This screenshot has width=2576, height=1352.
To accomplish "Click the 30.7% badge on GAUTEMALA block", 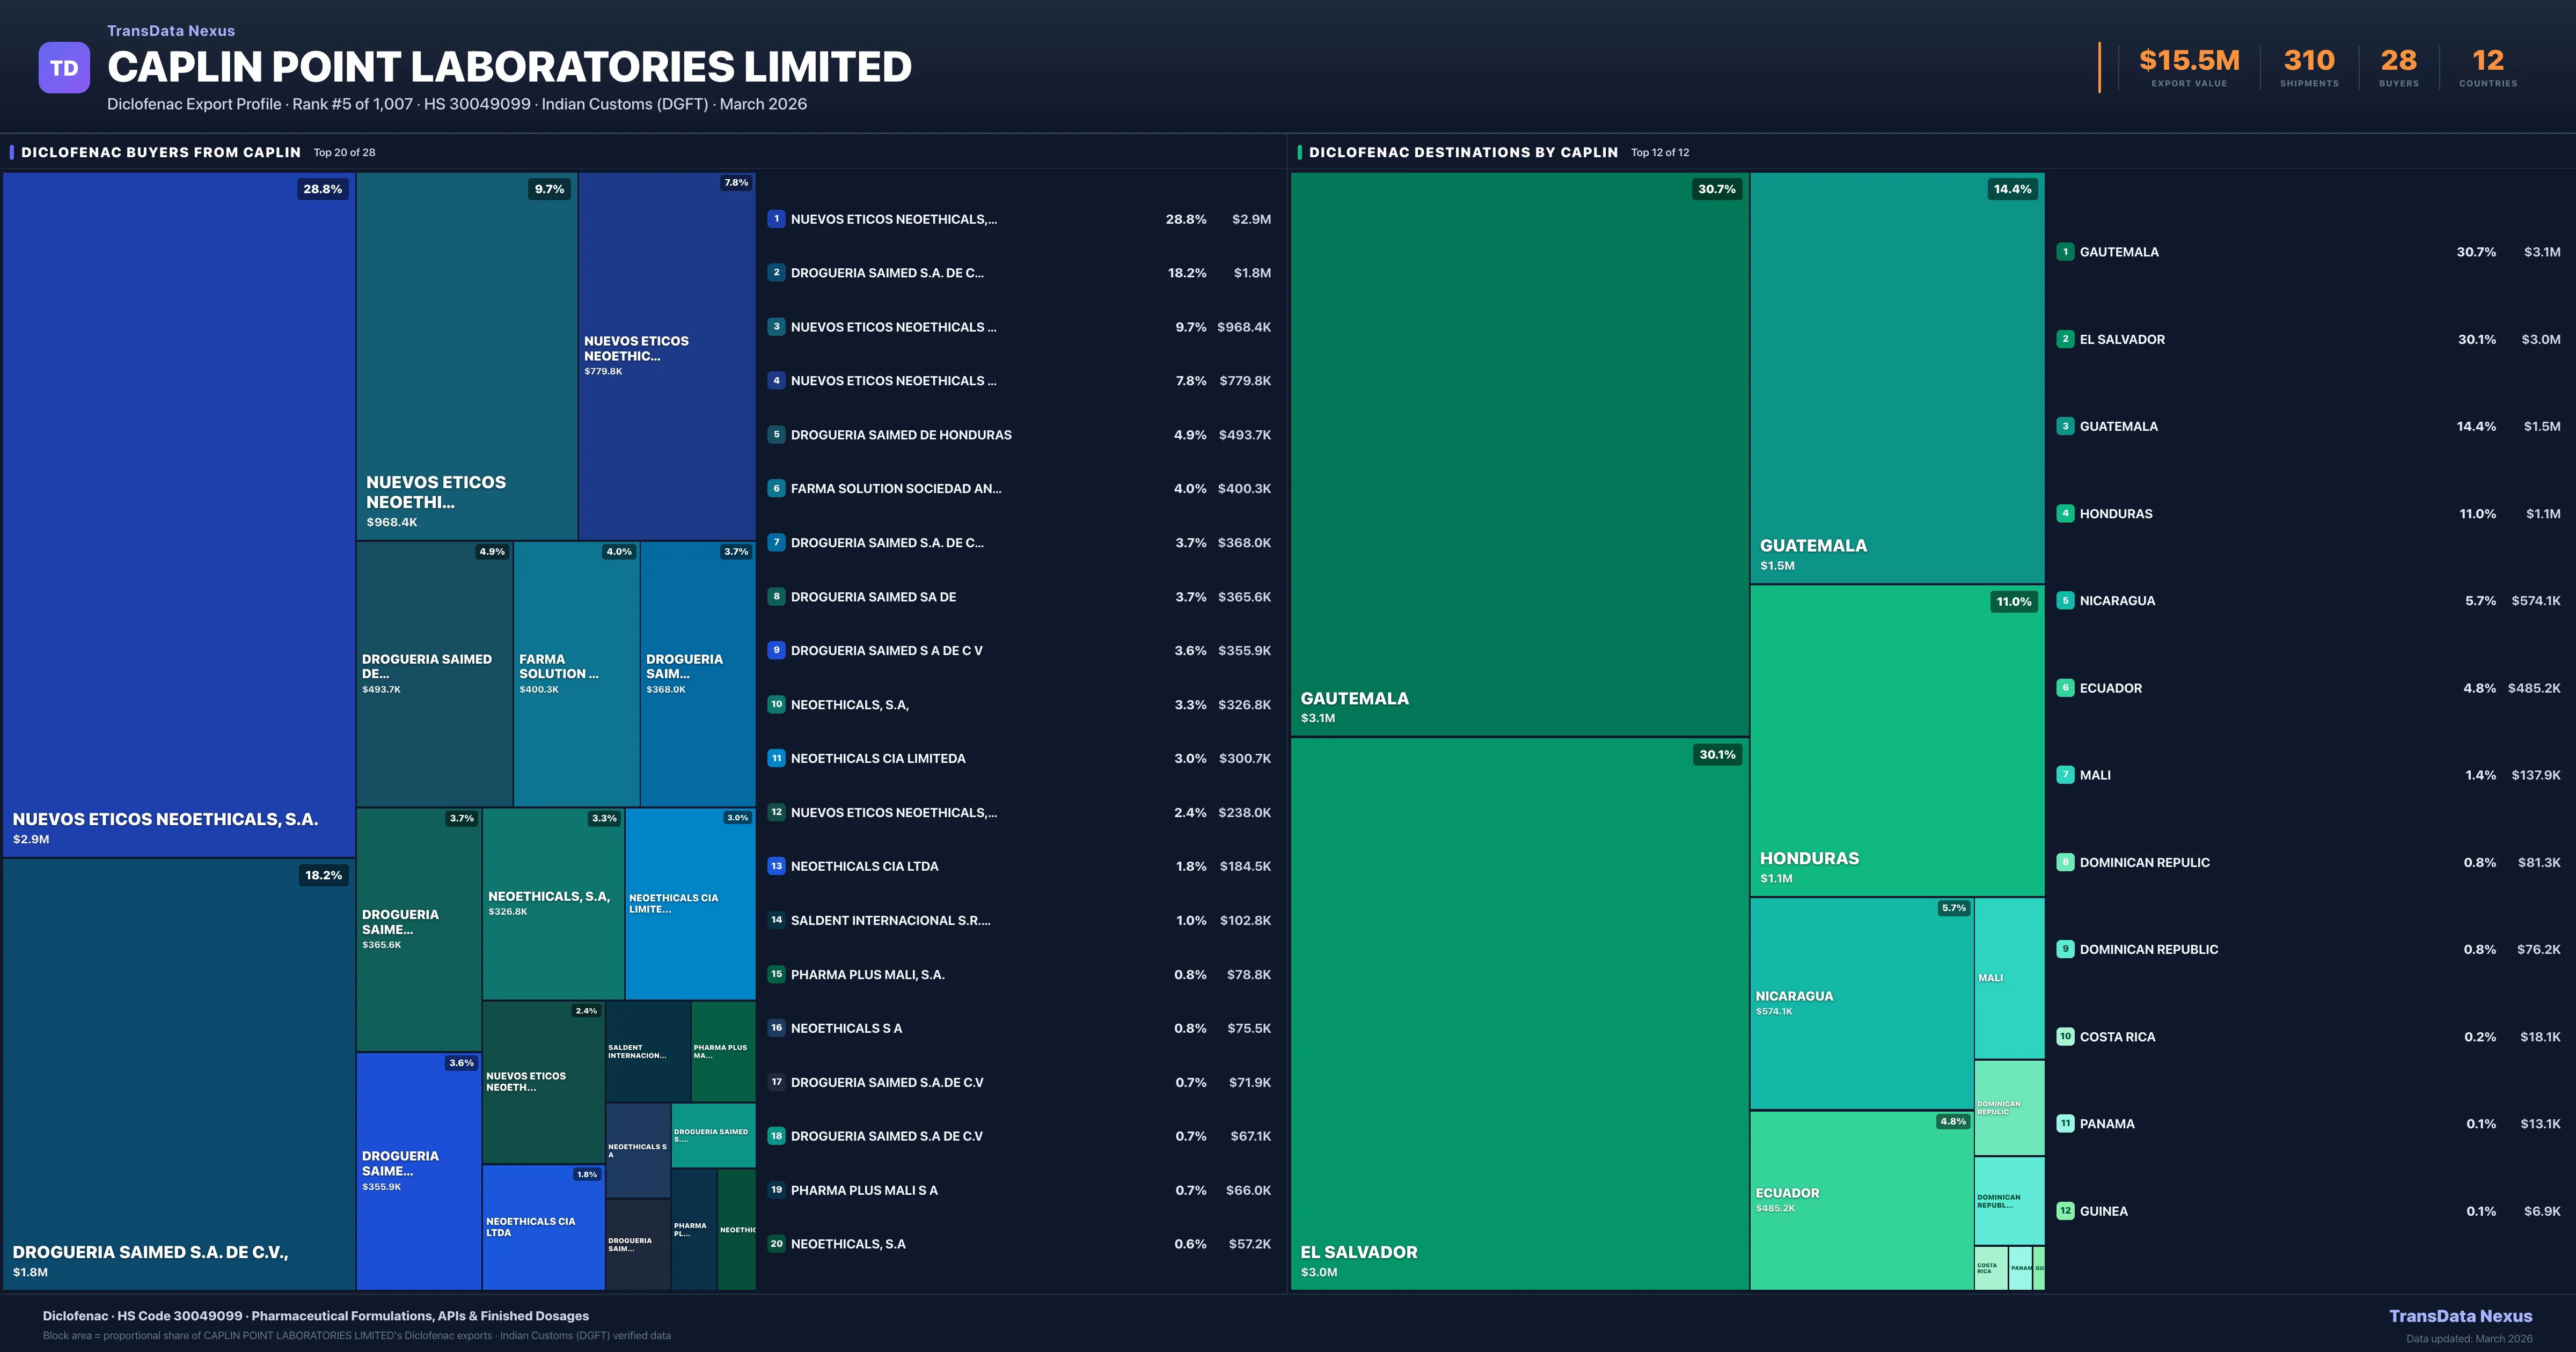I will click(1716, 189).
